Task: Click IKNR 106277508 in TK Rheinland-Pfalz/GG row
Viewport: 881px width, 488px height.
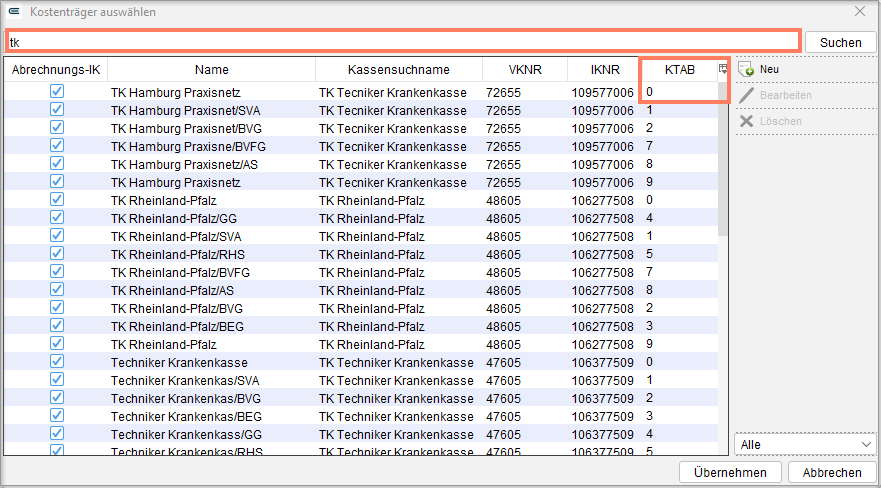Action: point(602,218)
